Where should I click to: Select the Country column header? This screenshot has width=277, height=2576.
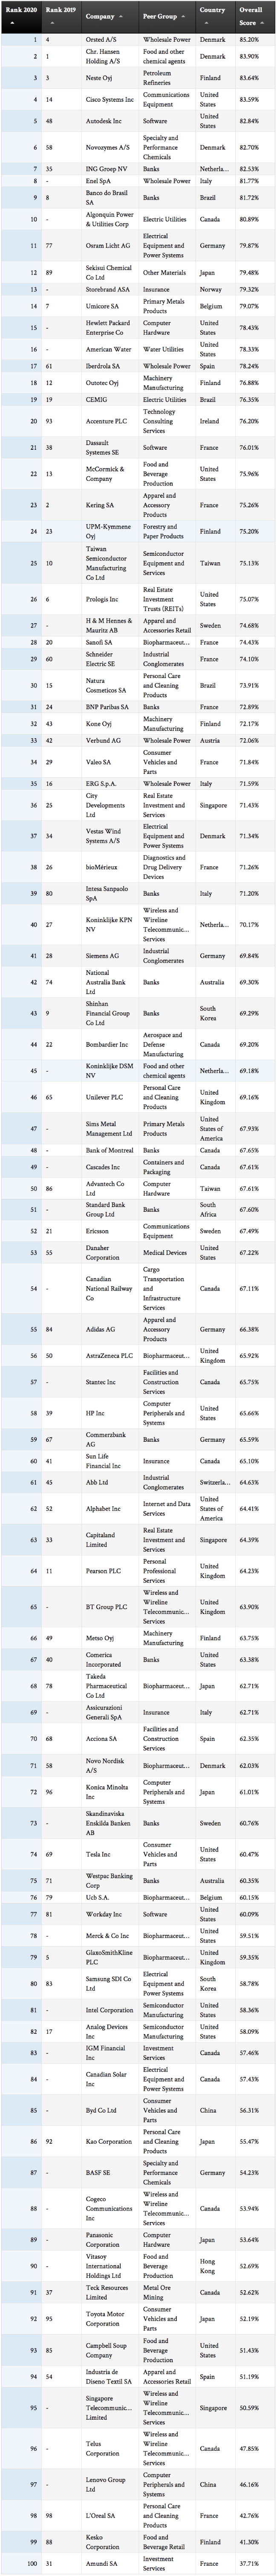click(x=212, y=11)
